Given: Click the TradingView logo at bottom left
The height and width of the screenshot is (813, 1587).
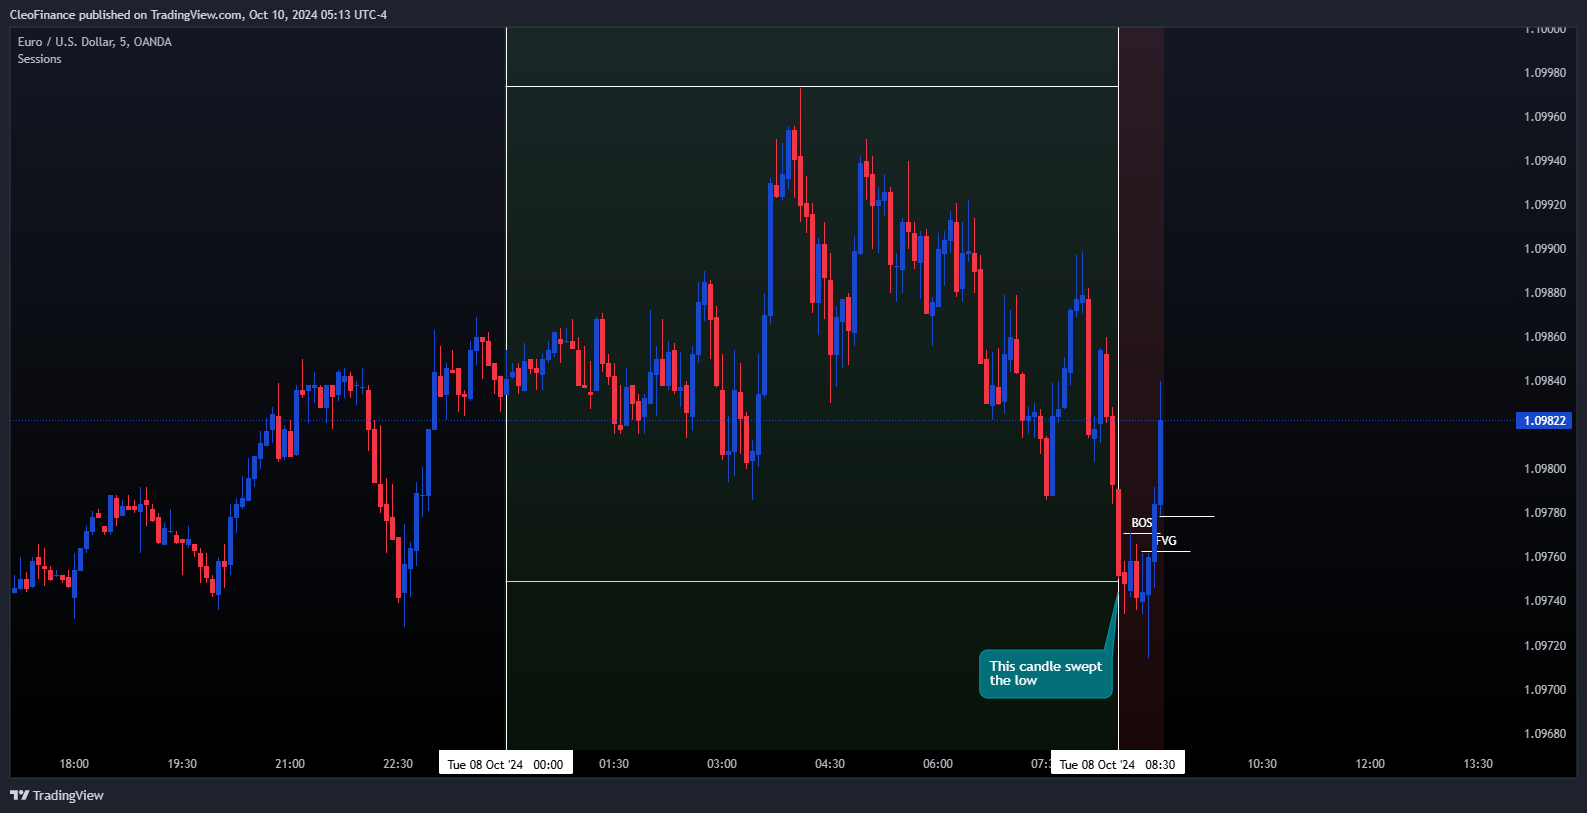Looking at the screenshot, I should click(x=57, y=795).
